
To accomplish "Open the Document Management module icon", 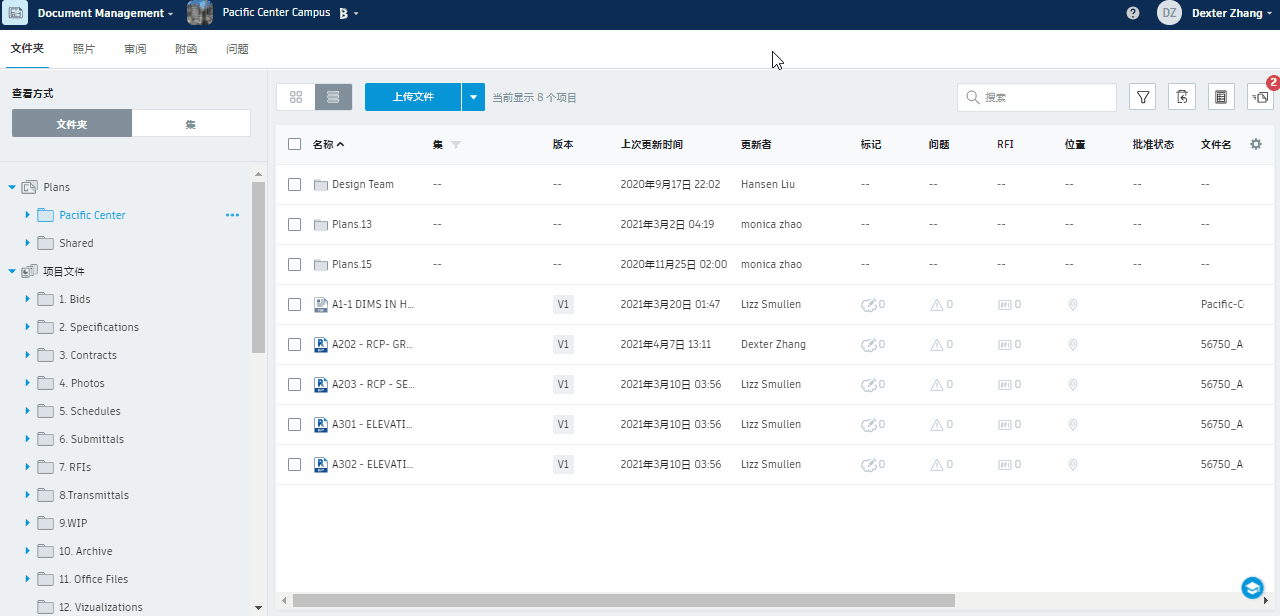I will [x=16, y=13].
